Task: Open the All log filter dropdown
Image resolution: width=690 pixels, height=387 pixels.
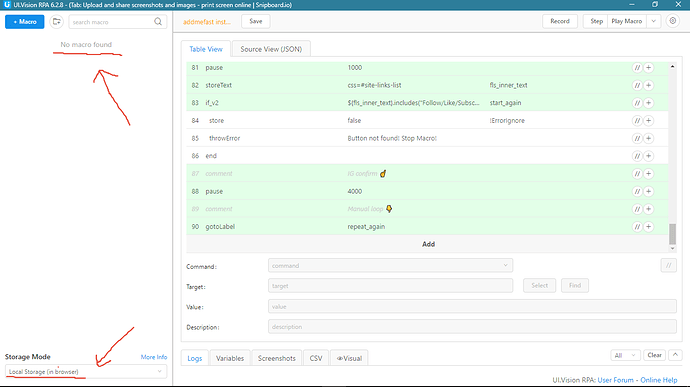Action: coord(625,355)
